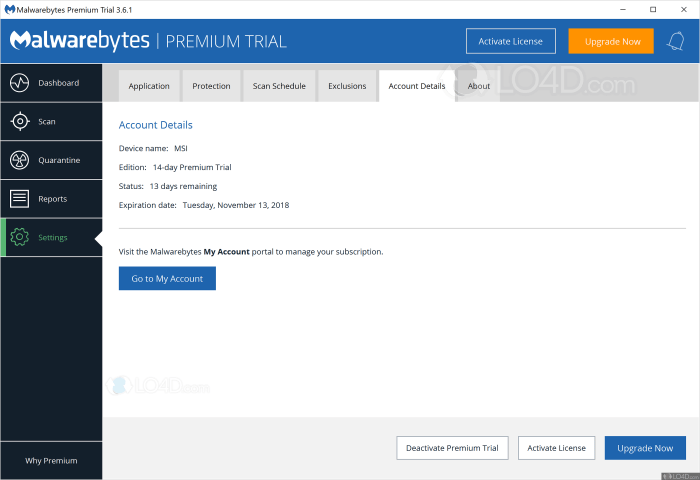The image size is (700, 480).
Task: Maximize the Malwarebytes window
Action: click(653, 9)
